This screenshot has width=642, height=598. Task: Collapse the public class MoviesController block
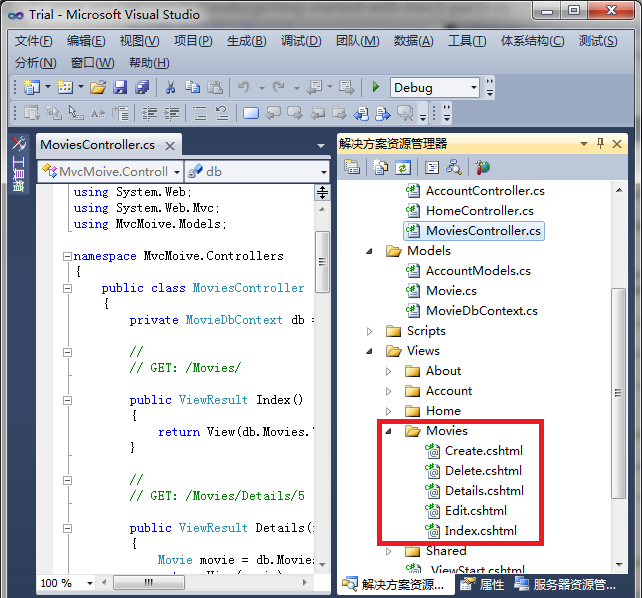pyautogui.click(x=68, y=289)
